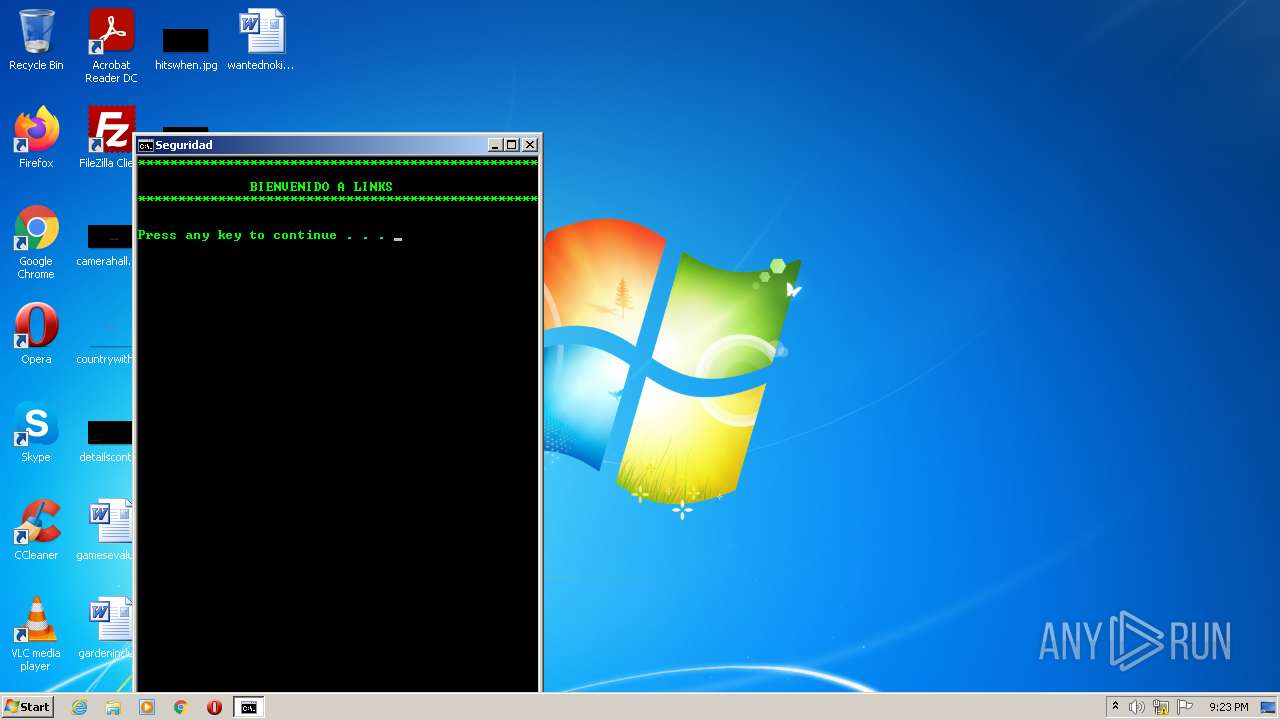Open the network tray icon
This screenshot has width=1280, height=720.
(x=1161, y=707)
